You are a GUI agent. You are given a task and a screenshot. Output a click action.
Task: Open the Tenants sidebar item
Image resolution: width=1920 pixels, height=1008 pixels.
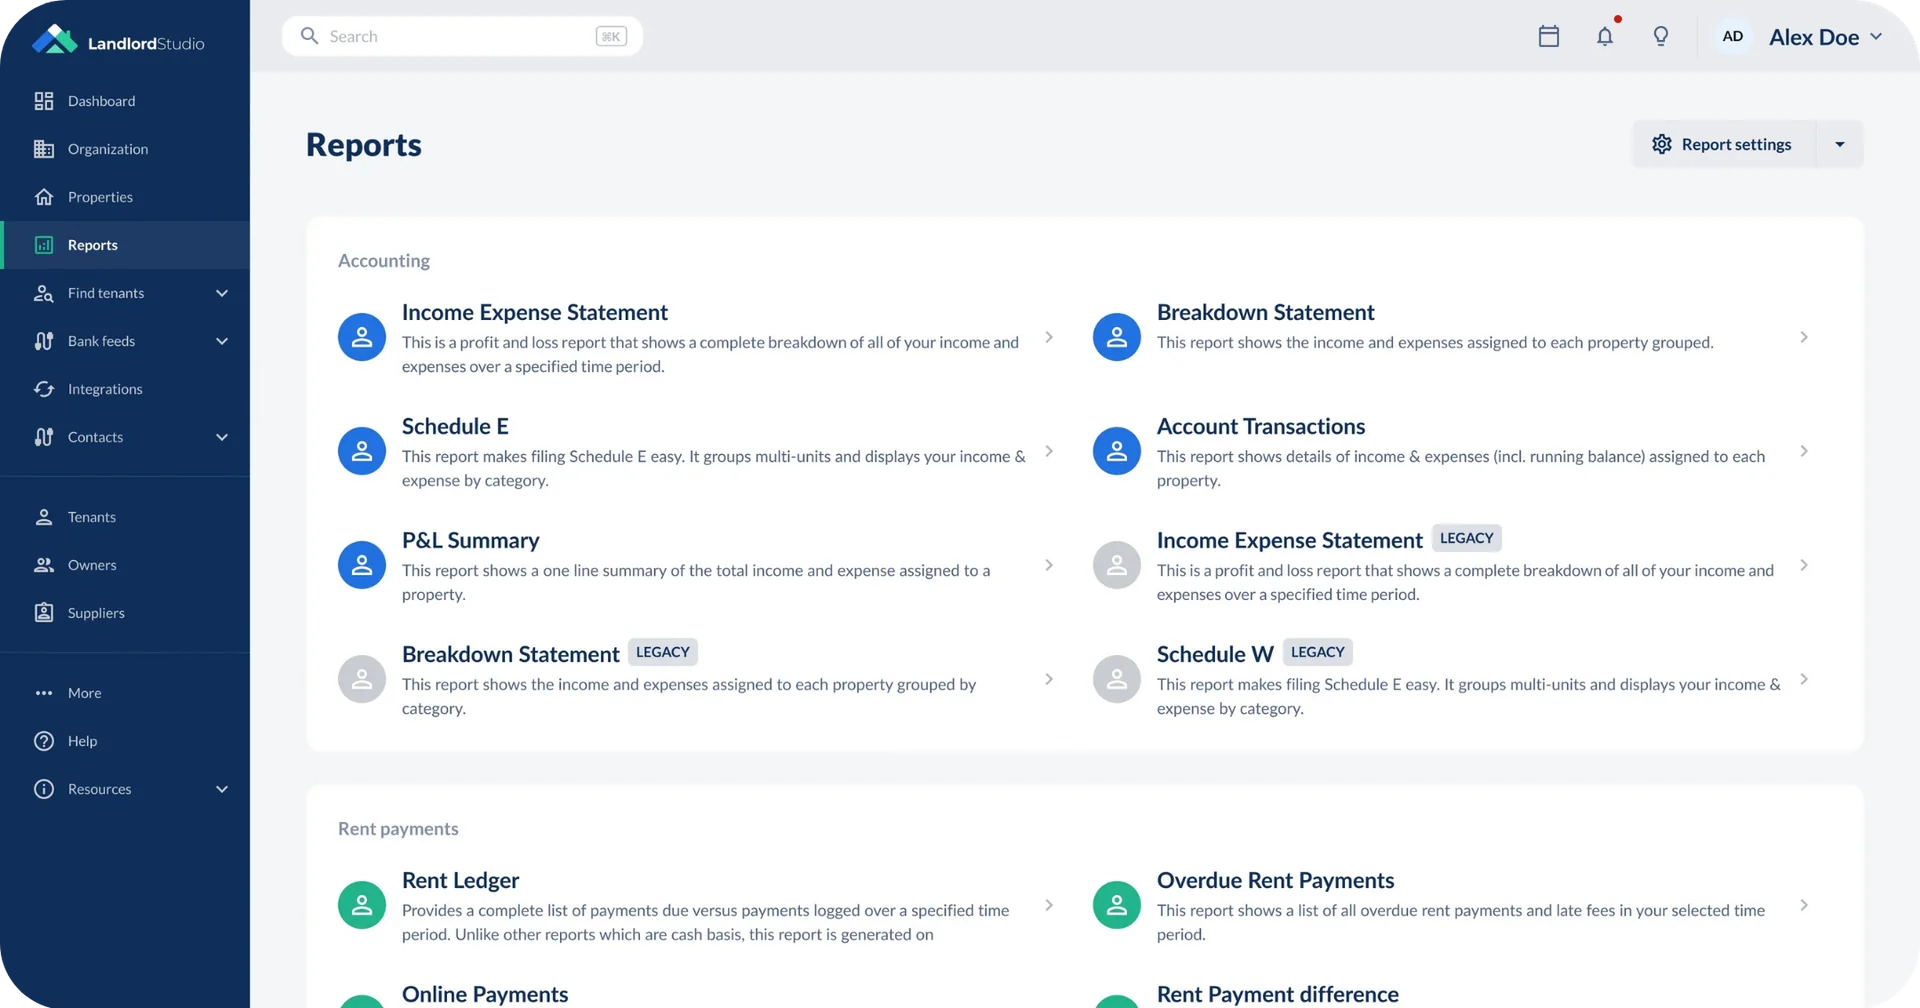tap(125, 517)
